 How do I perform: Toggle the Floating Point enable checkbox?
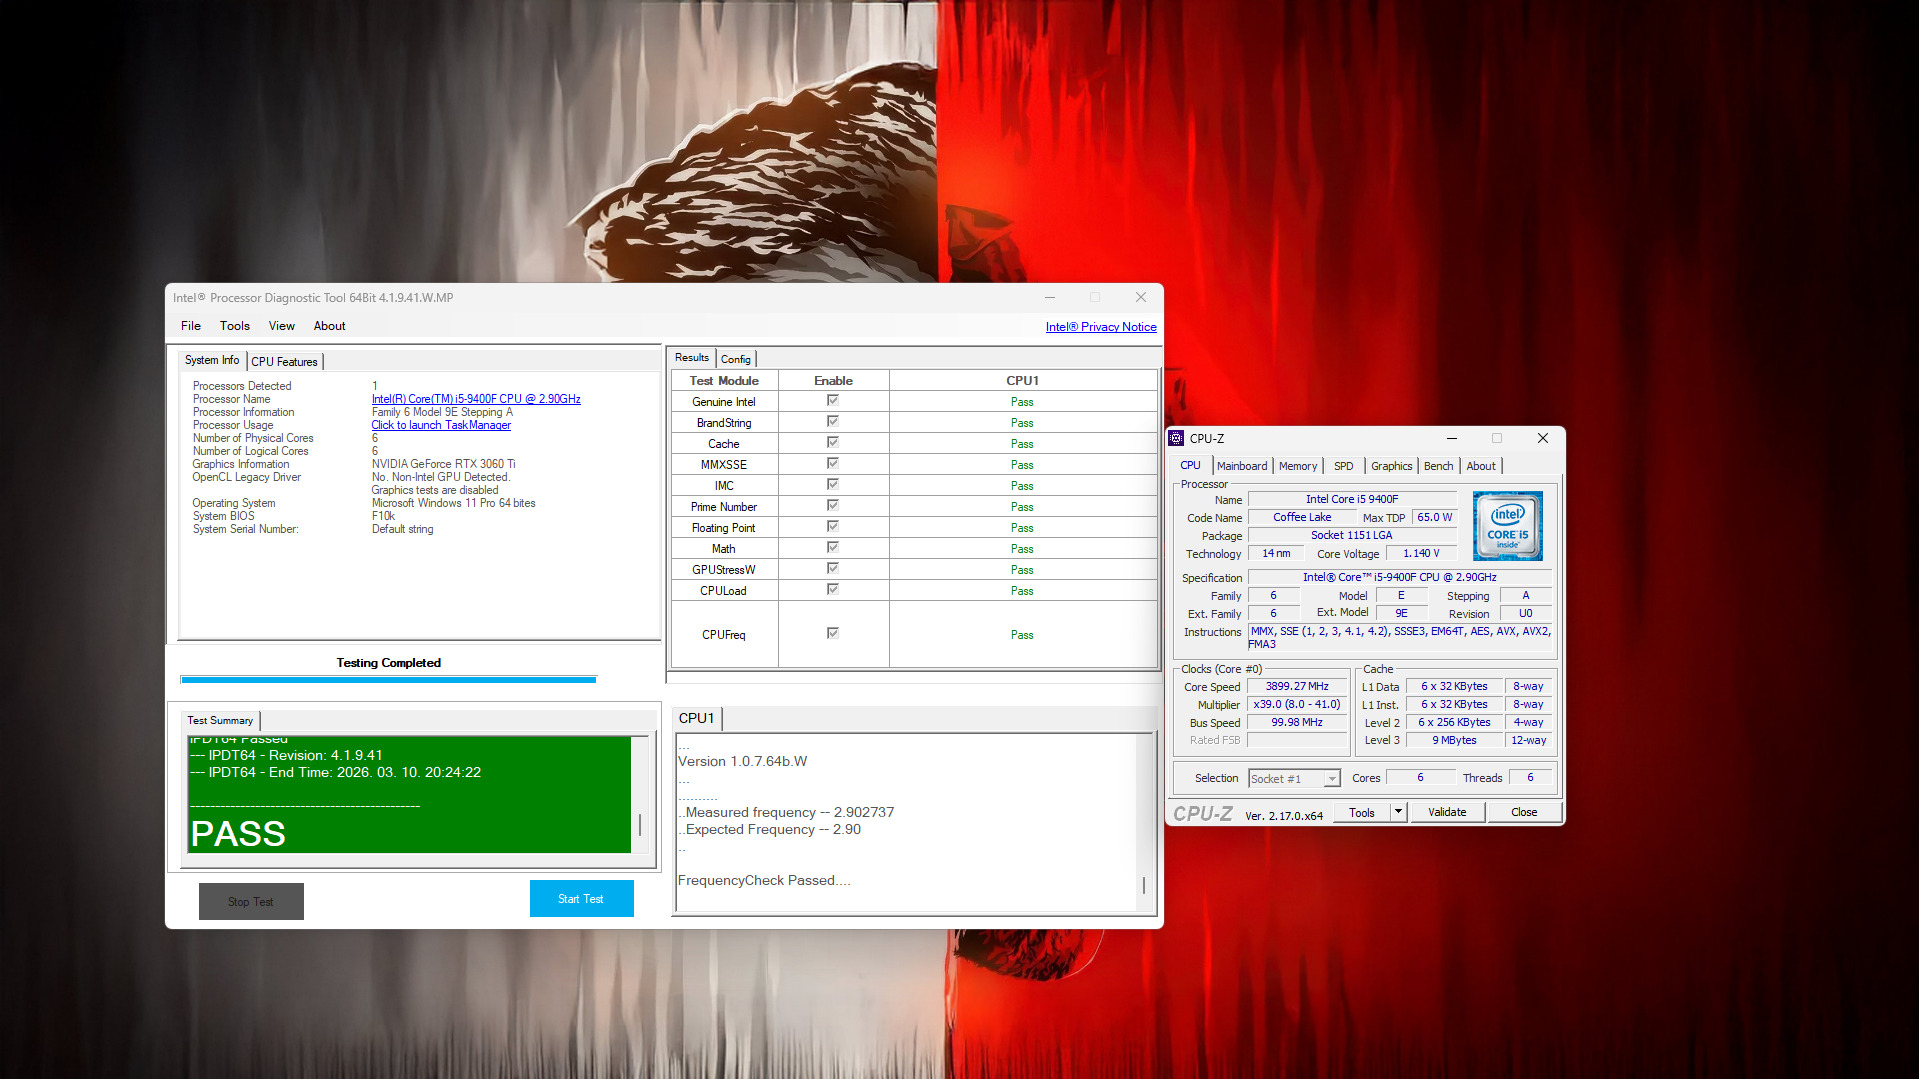[x=832, y=527]
